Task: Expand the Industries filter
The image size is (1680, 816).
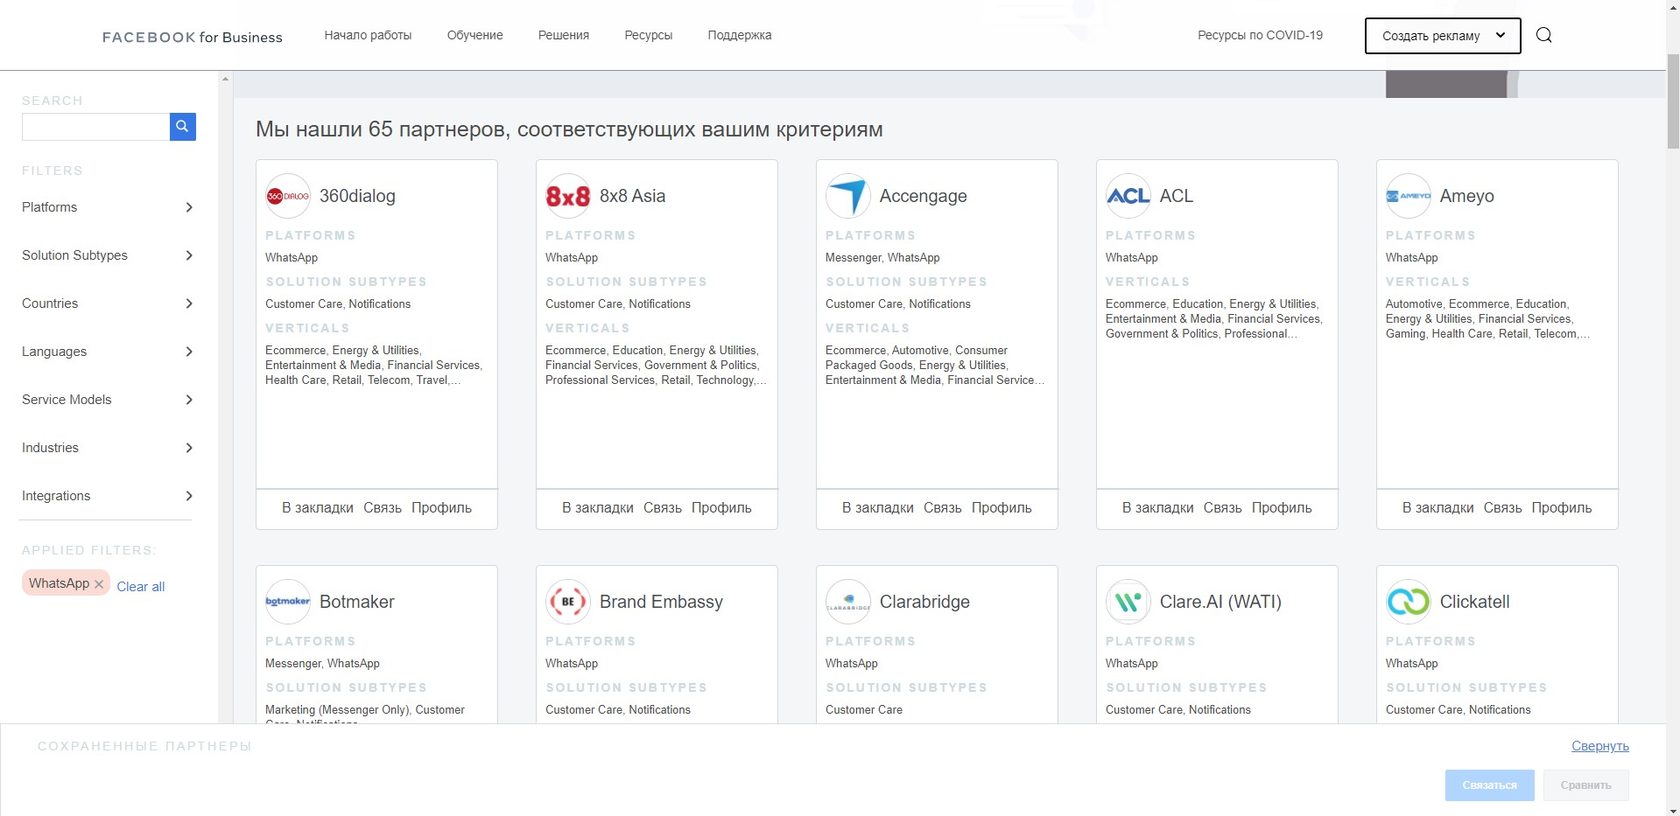Action: (107, 447)
